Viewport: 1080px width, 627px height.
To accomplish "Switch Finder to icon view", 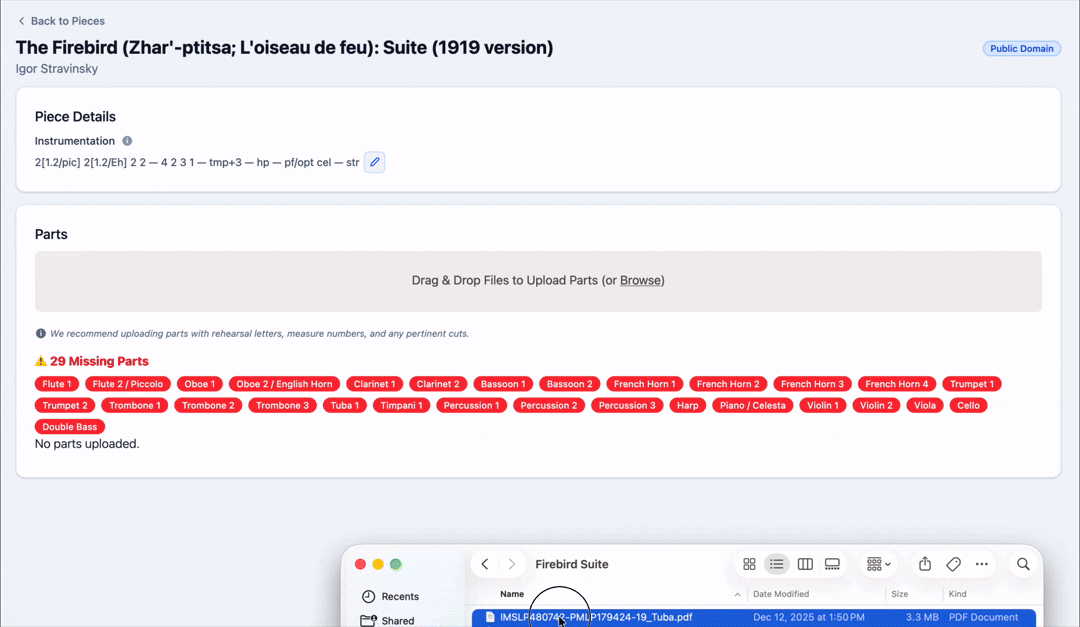I will coord(749,564).
